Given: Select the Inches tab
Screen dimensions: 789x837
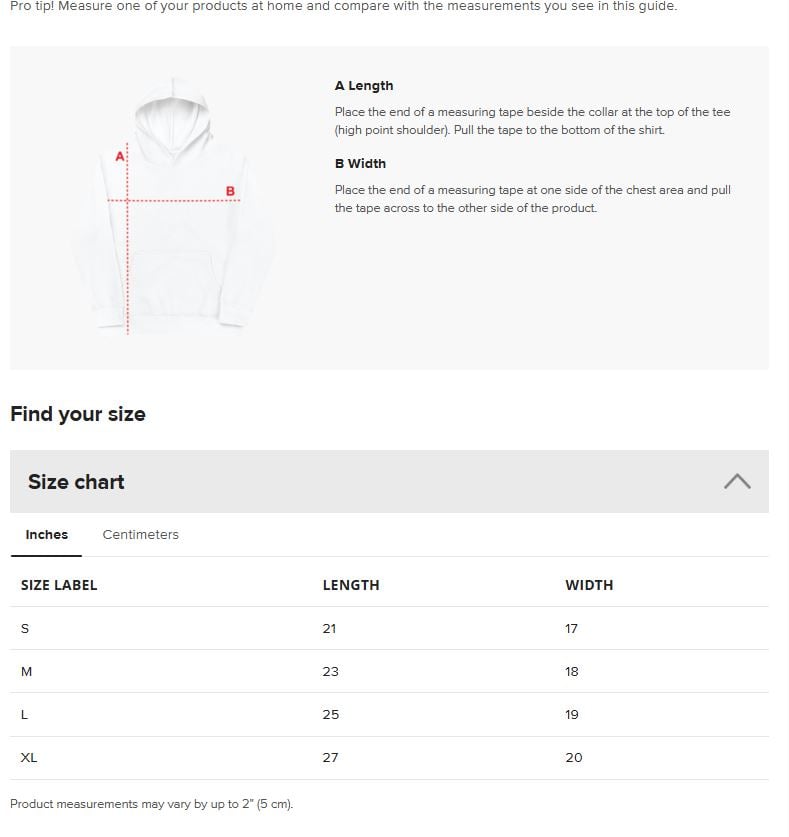Looking at the screenshot, I should pos(46,534).
